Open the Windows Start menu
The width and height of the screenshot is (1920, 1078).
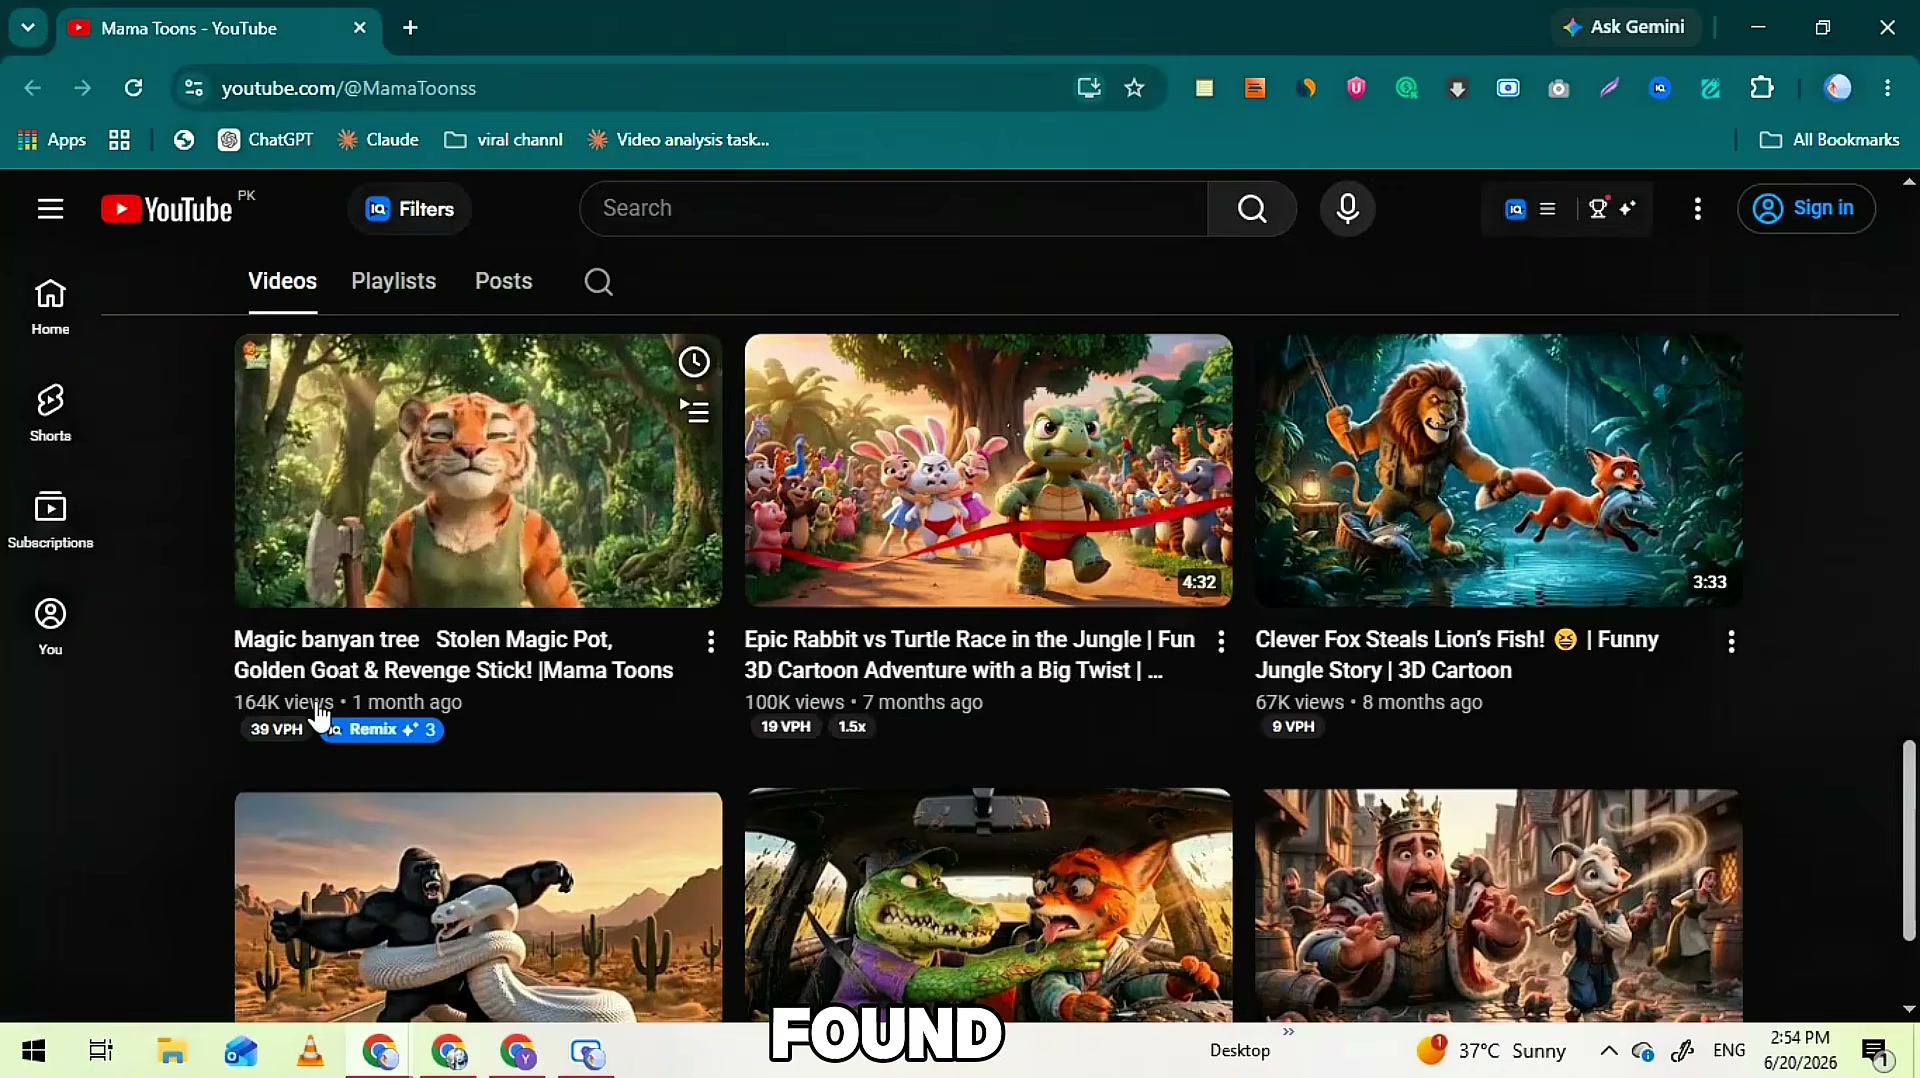tap(33, 1051)
